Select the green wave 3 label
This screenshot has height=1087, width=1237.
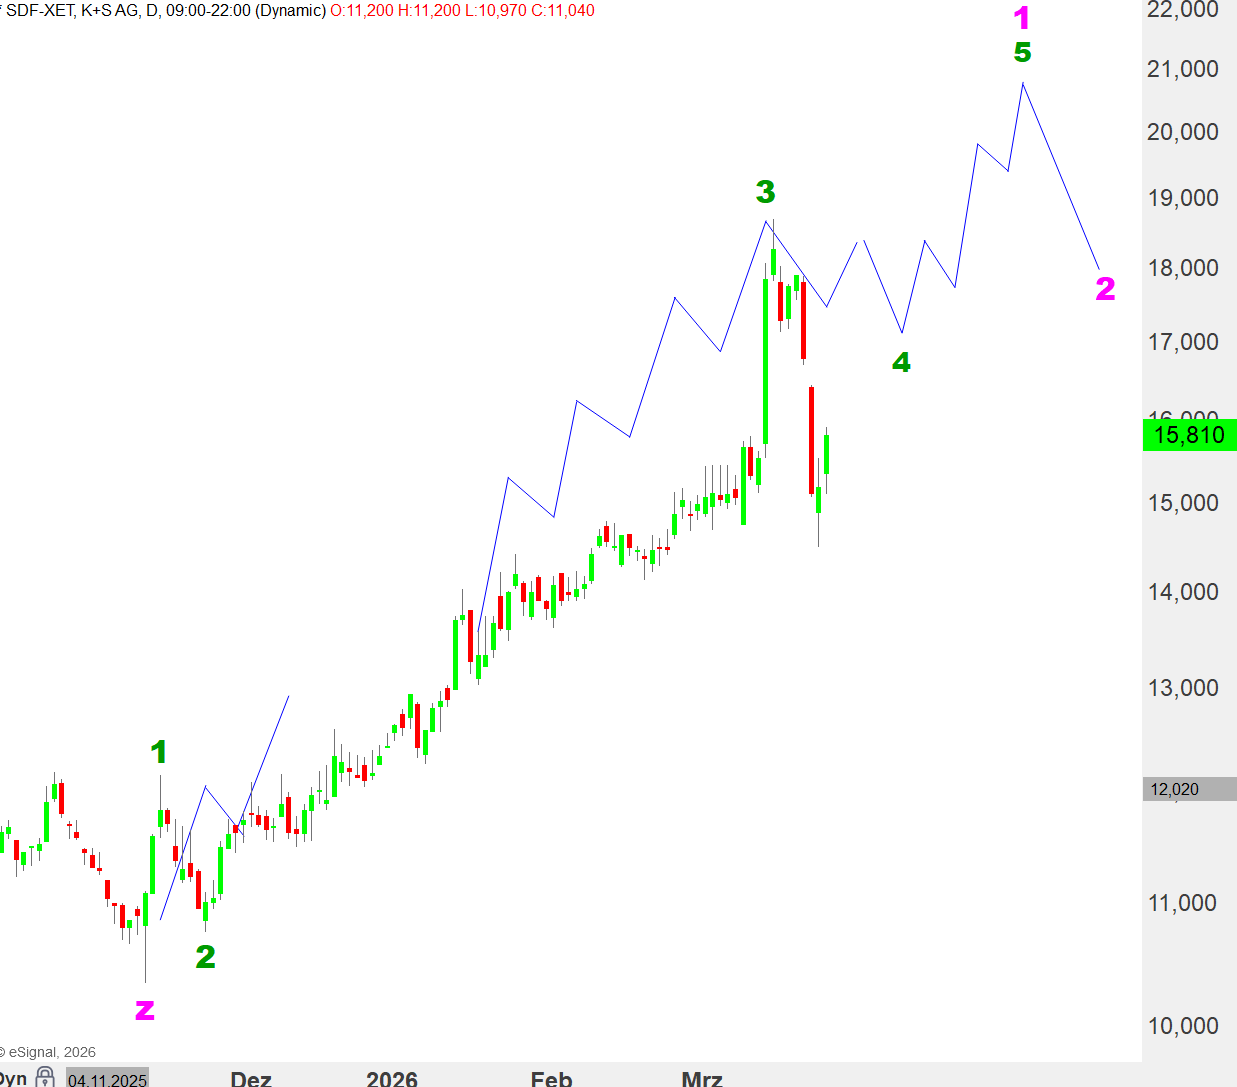tap(765, 191)
